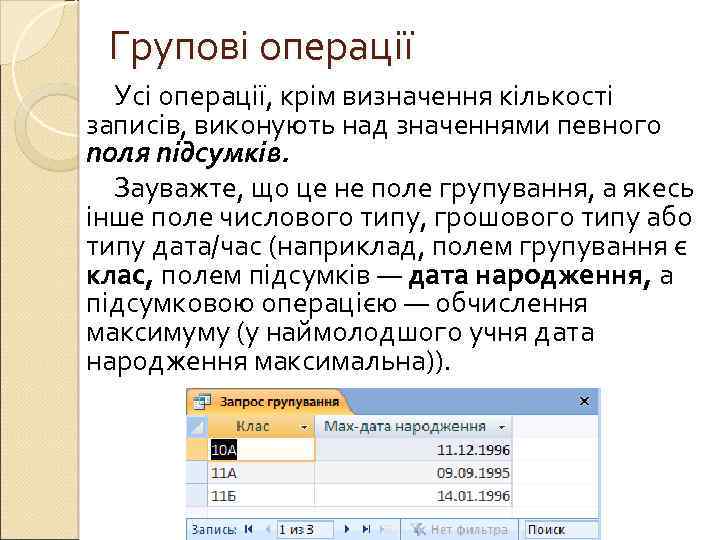Close the Запрос групування query window
This screenshot has height=540, width=720.
[584, 401]
